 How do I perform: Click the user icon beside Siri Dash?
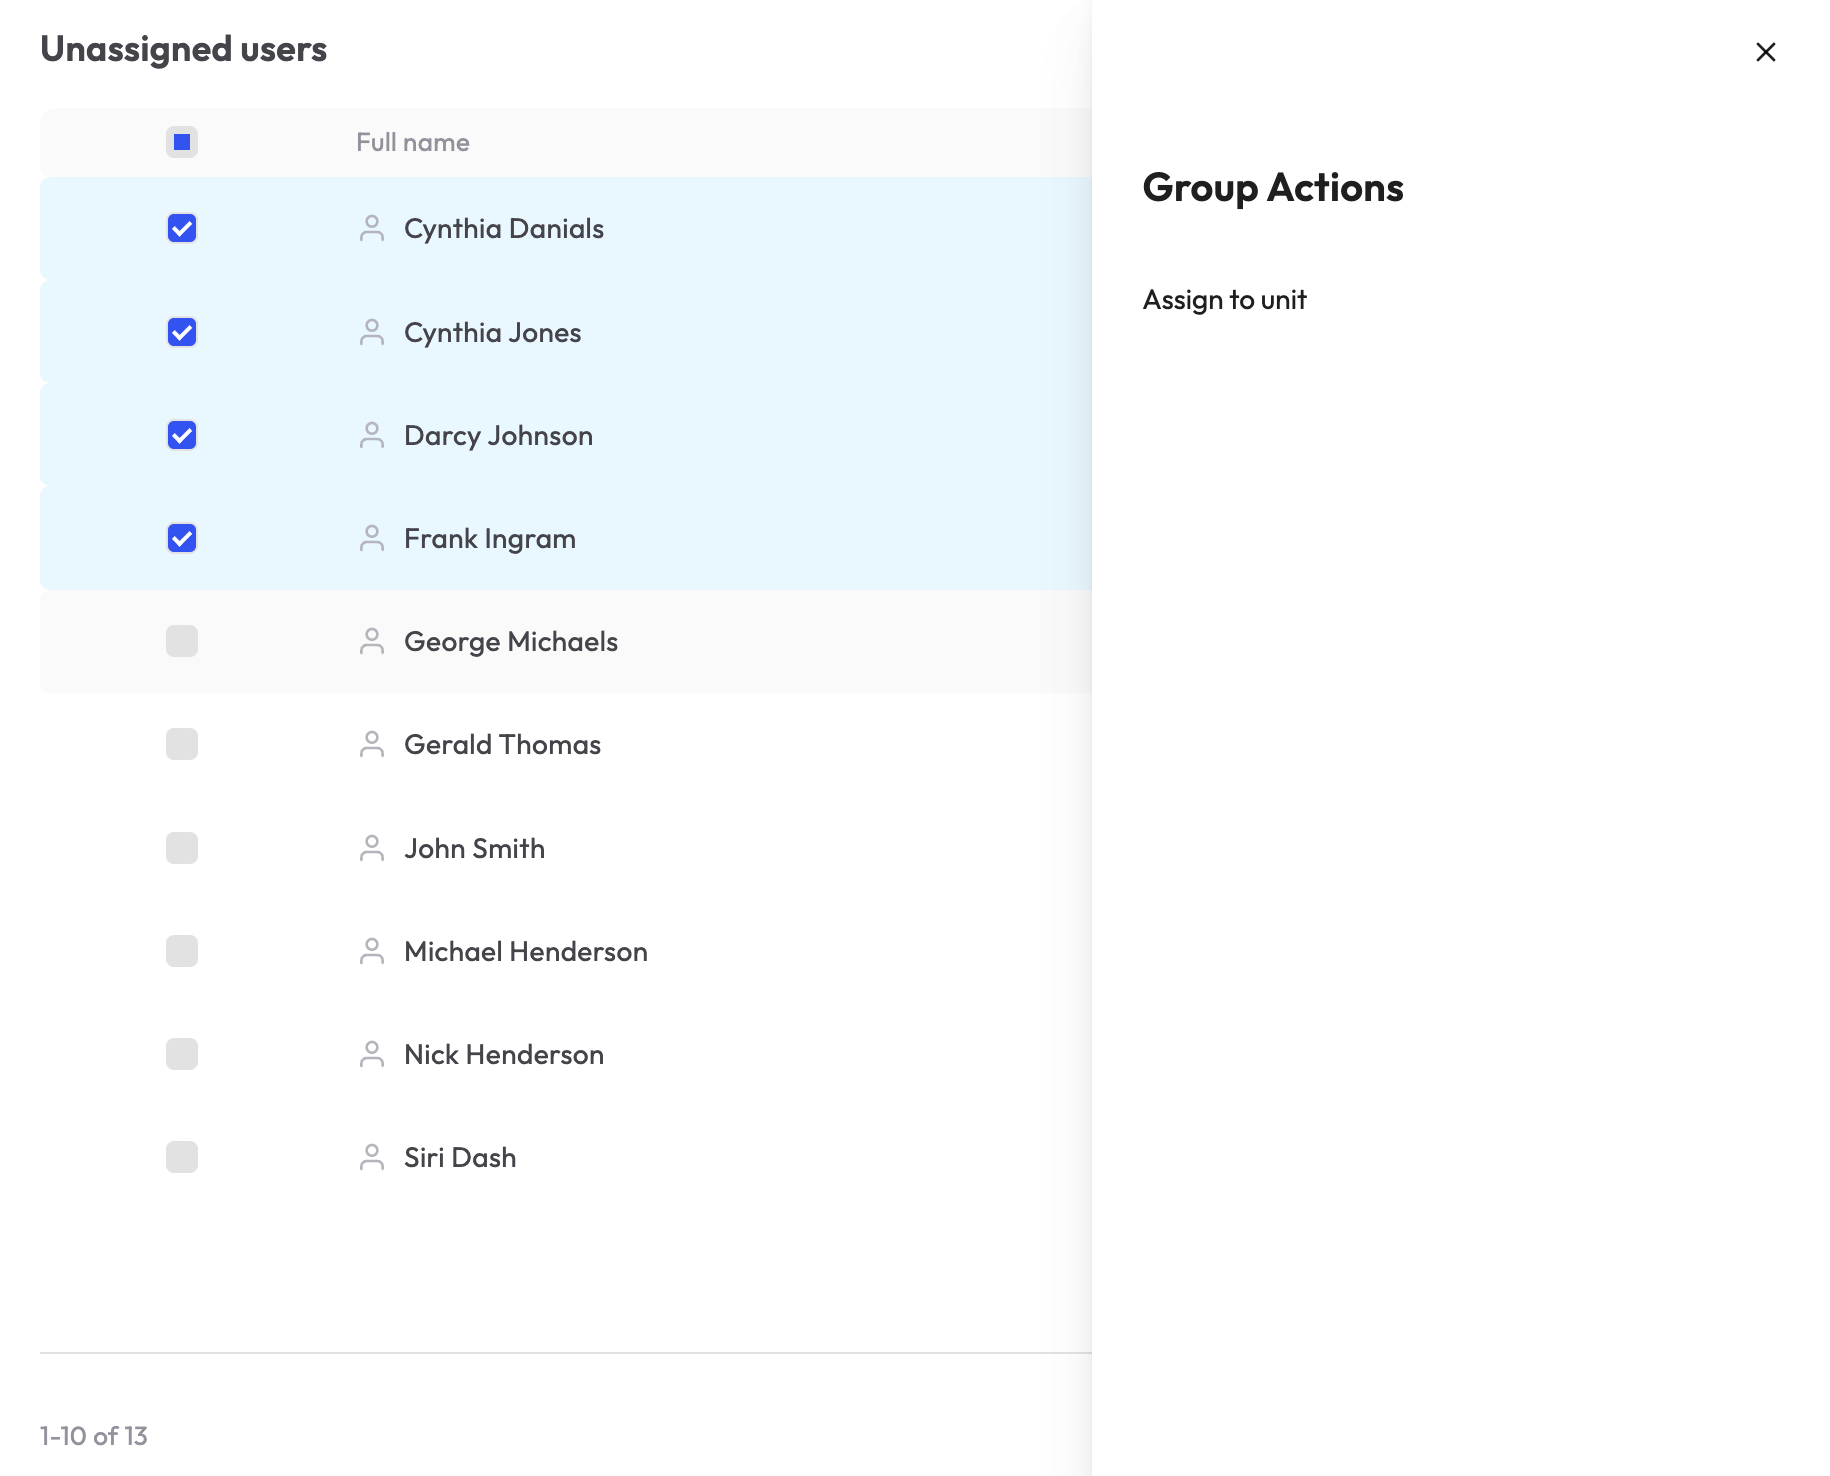pyautogui.click(x=372, y=1157)
